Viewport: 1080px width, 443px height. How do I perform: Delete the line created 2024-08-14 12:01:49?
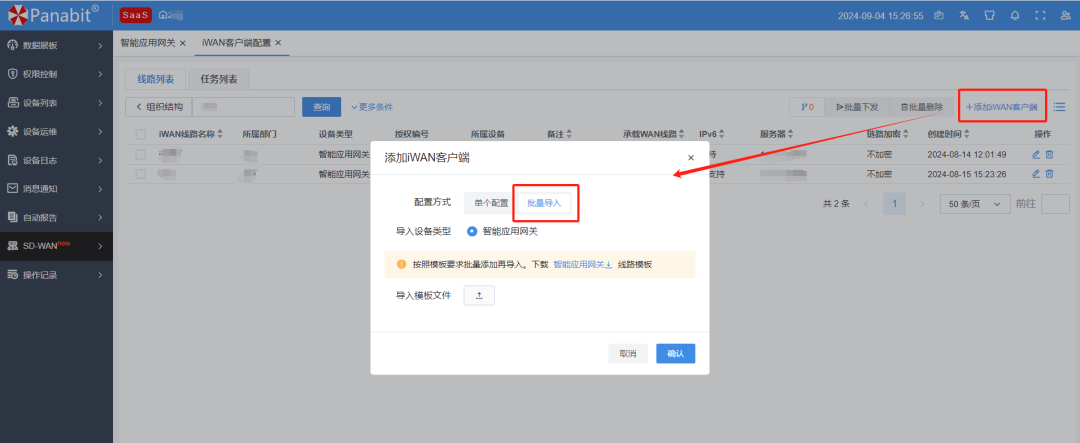pos(1050,154)
